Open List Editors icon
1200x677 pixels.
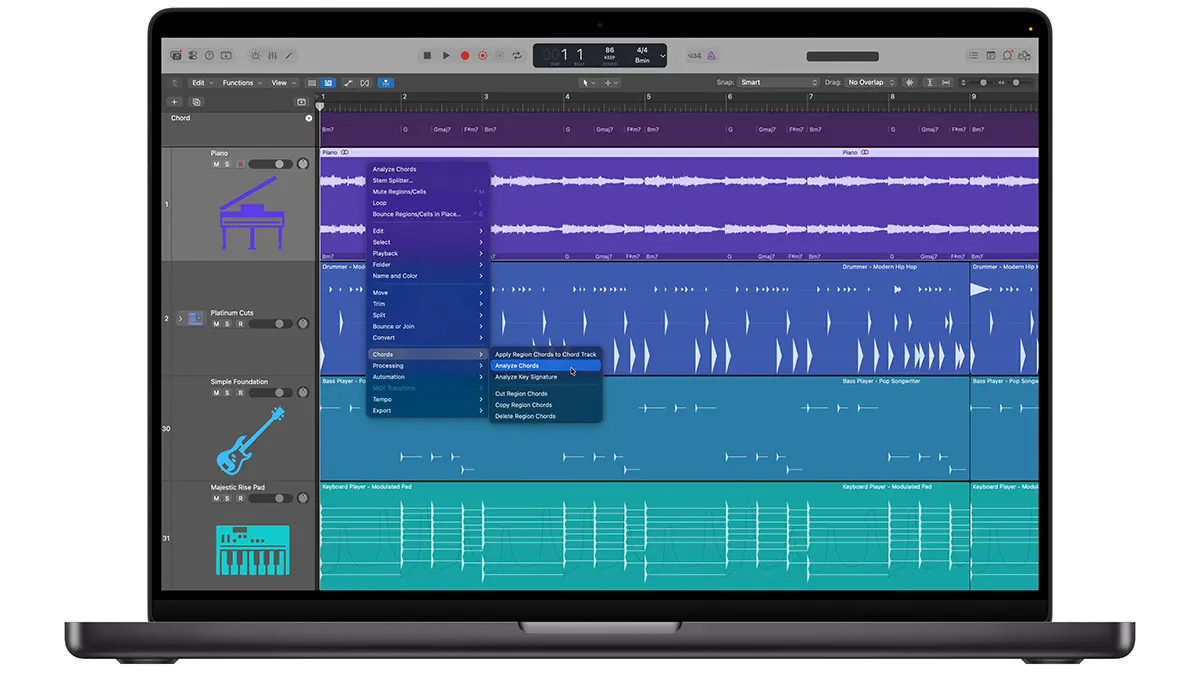click(974, 56)
